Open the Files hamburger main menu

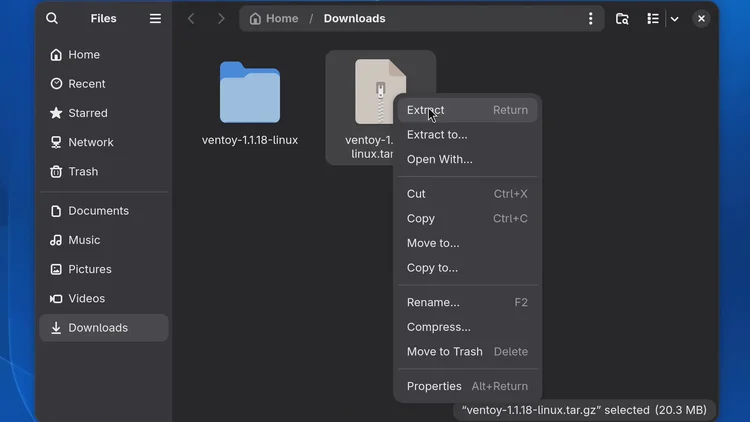pyautogui.click(x=155, y=19)
